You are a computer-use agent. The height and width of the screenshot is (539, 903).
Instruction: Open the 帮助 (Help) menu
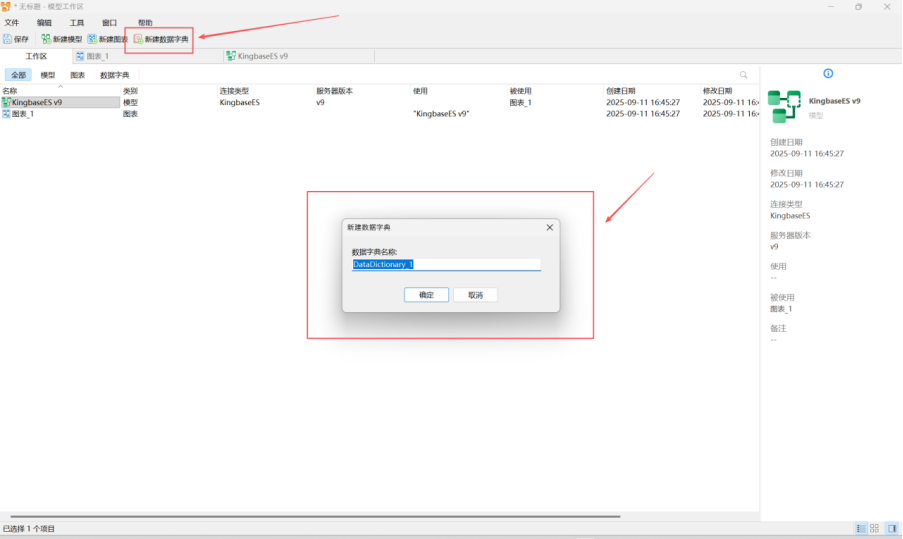click(x=146, y=22)
